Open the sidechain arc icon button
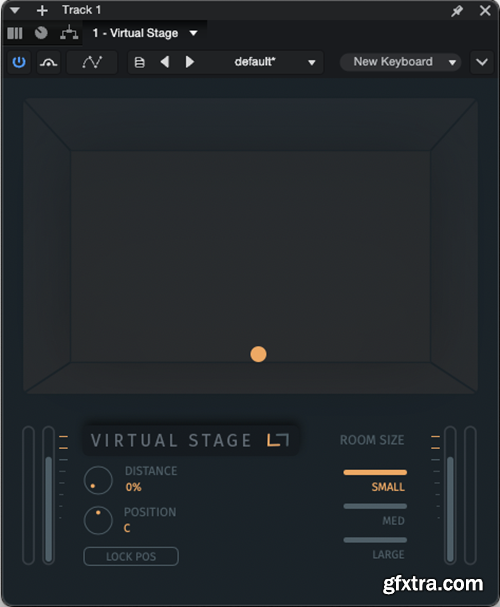This screenshot has height=607, width=500. [x=48, y=62]
